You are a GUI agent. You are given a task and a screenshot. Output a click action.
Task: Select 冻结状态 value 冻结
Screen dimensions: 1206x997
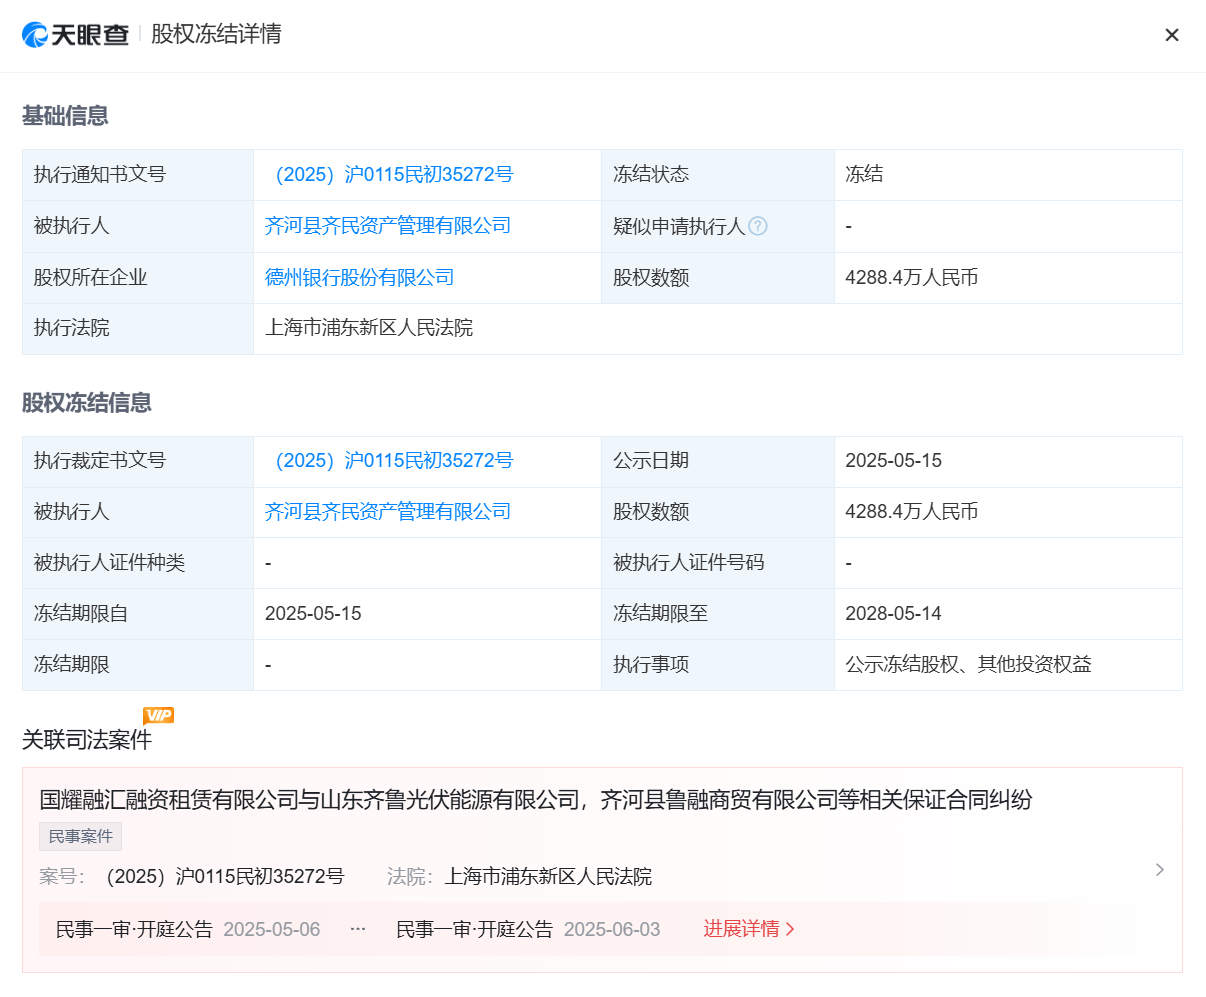[x=864, y=175]
